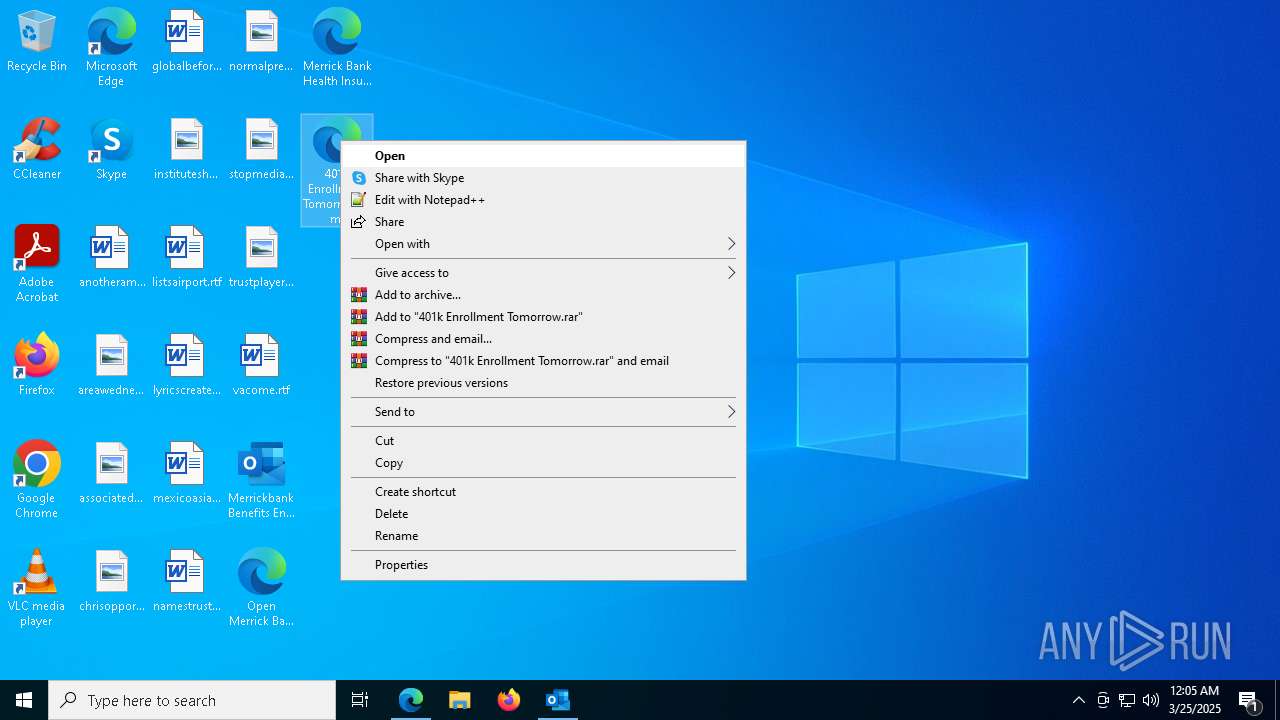Choose Compress to "401k Enrollment Tomorrow.rar" and email
This screenshot has height=720, width=1280.
543,361
